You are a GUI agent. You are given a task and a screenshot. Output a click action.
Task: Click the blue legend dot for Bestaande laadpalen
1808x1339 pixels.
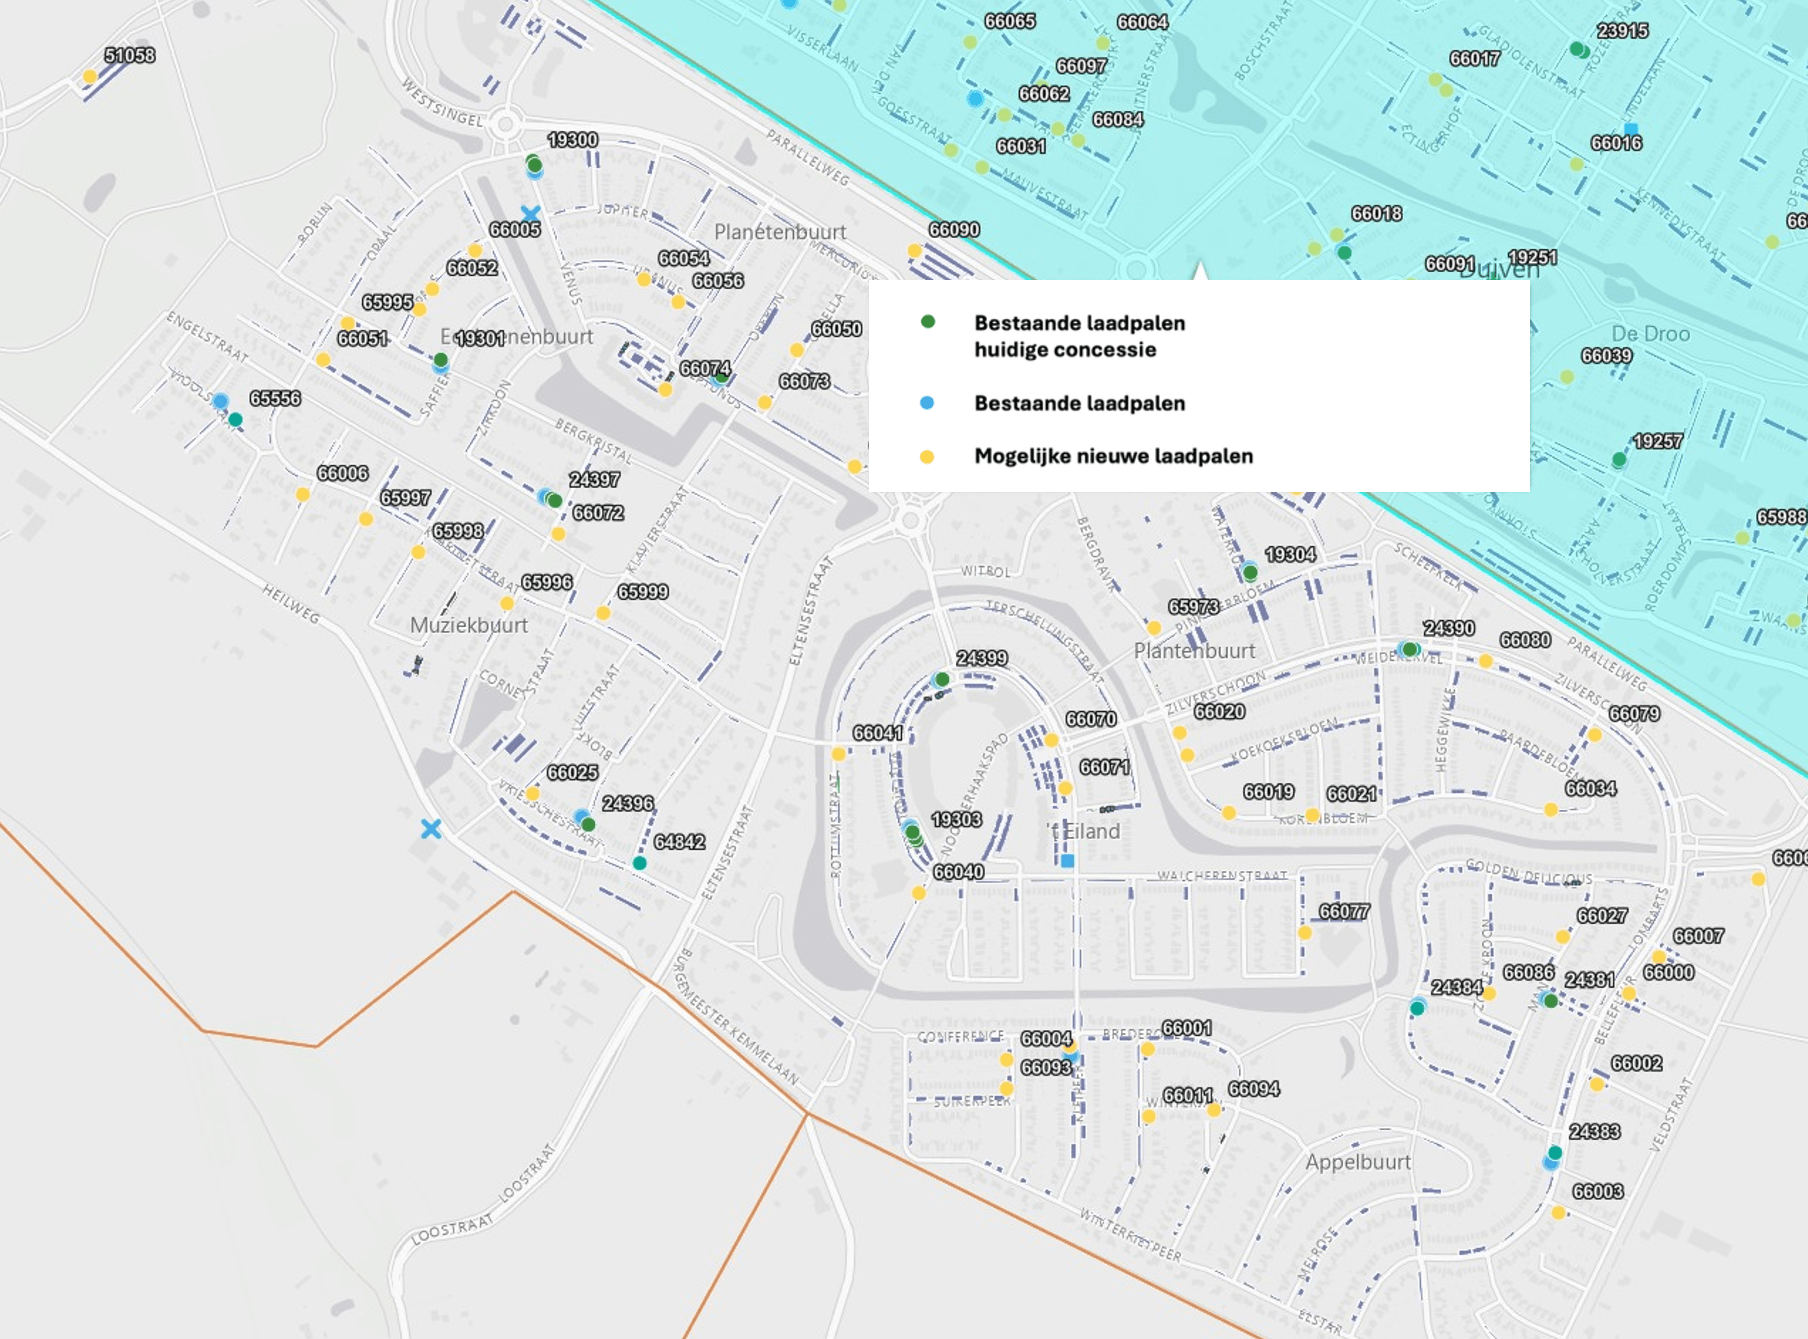coord(927,403)
